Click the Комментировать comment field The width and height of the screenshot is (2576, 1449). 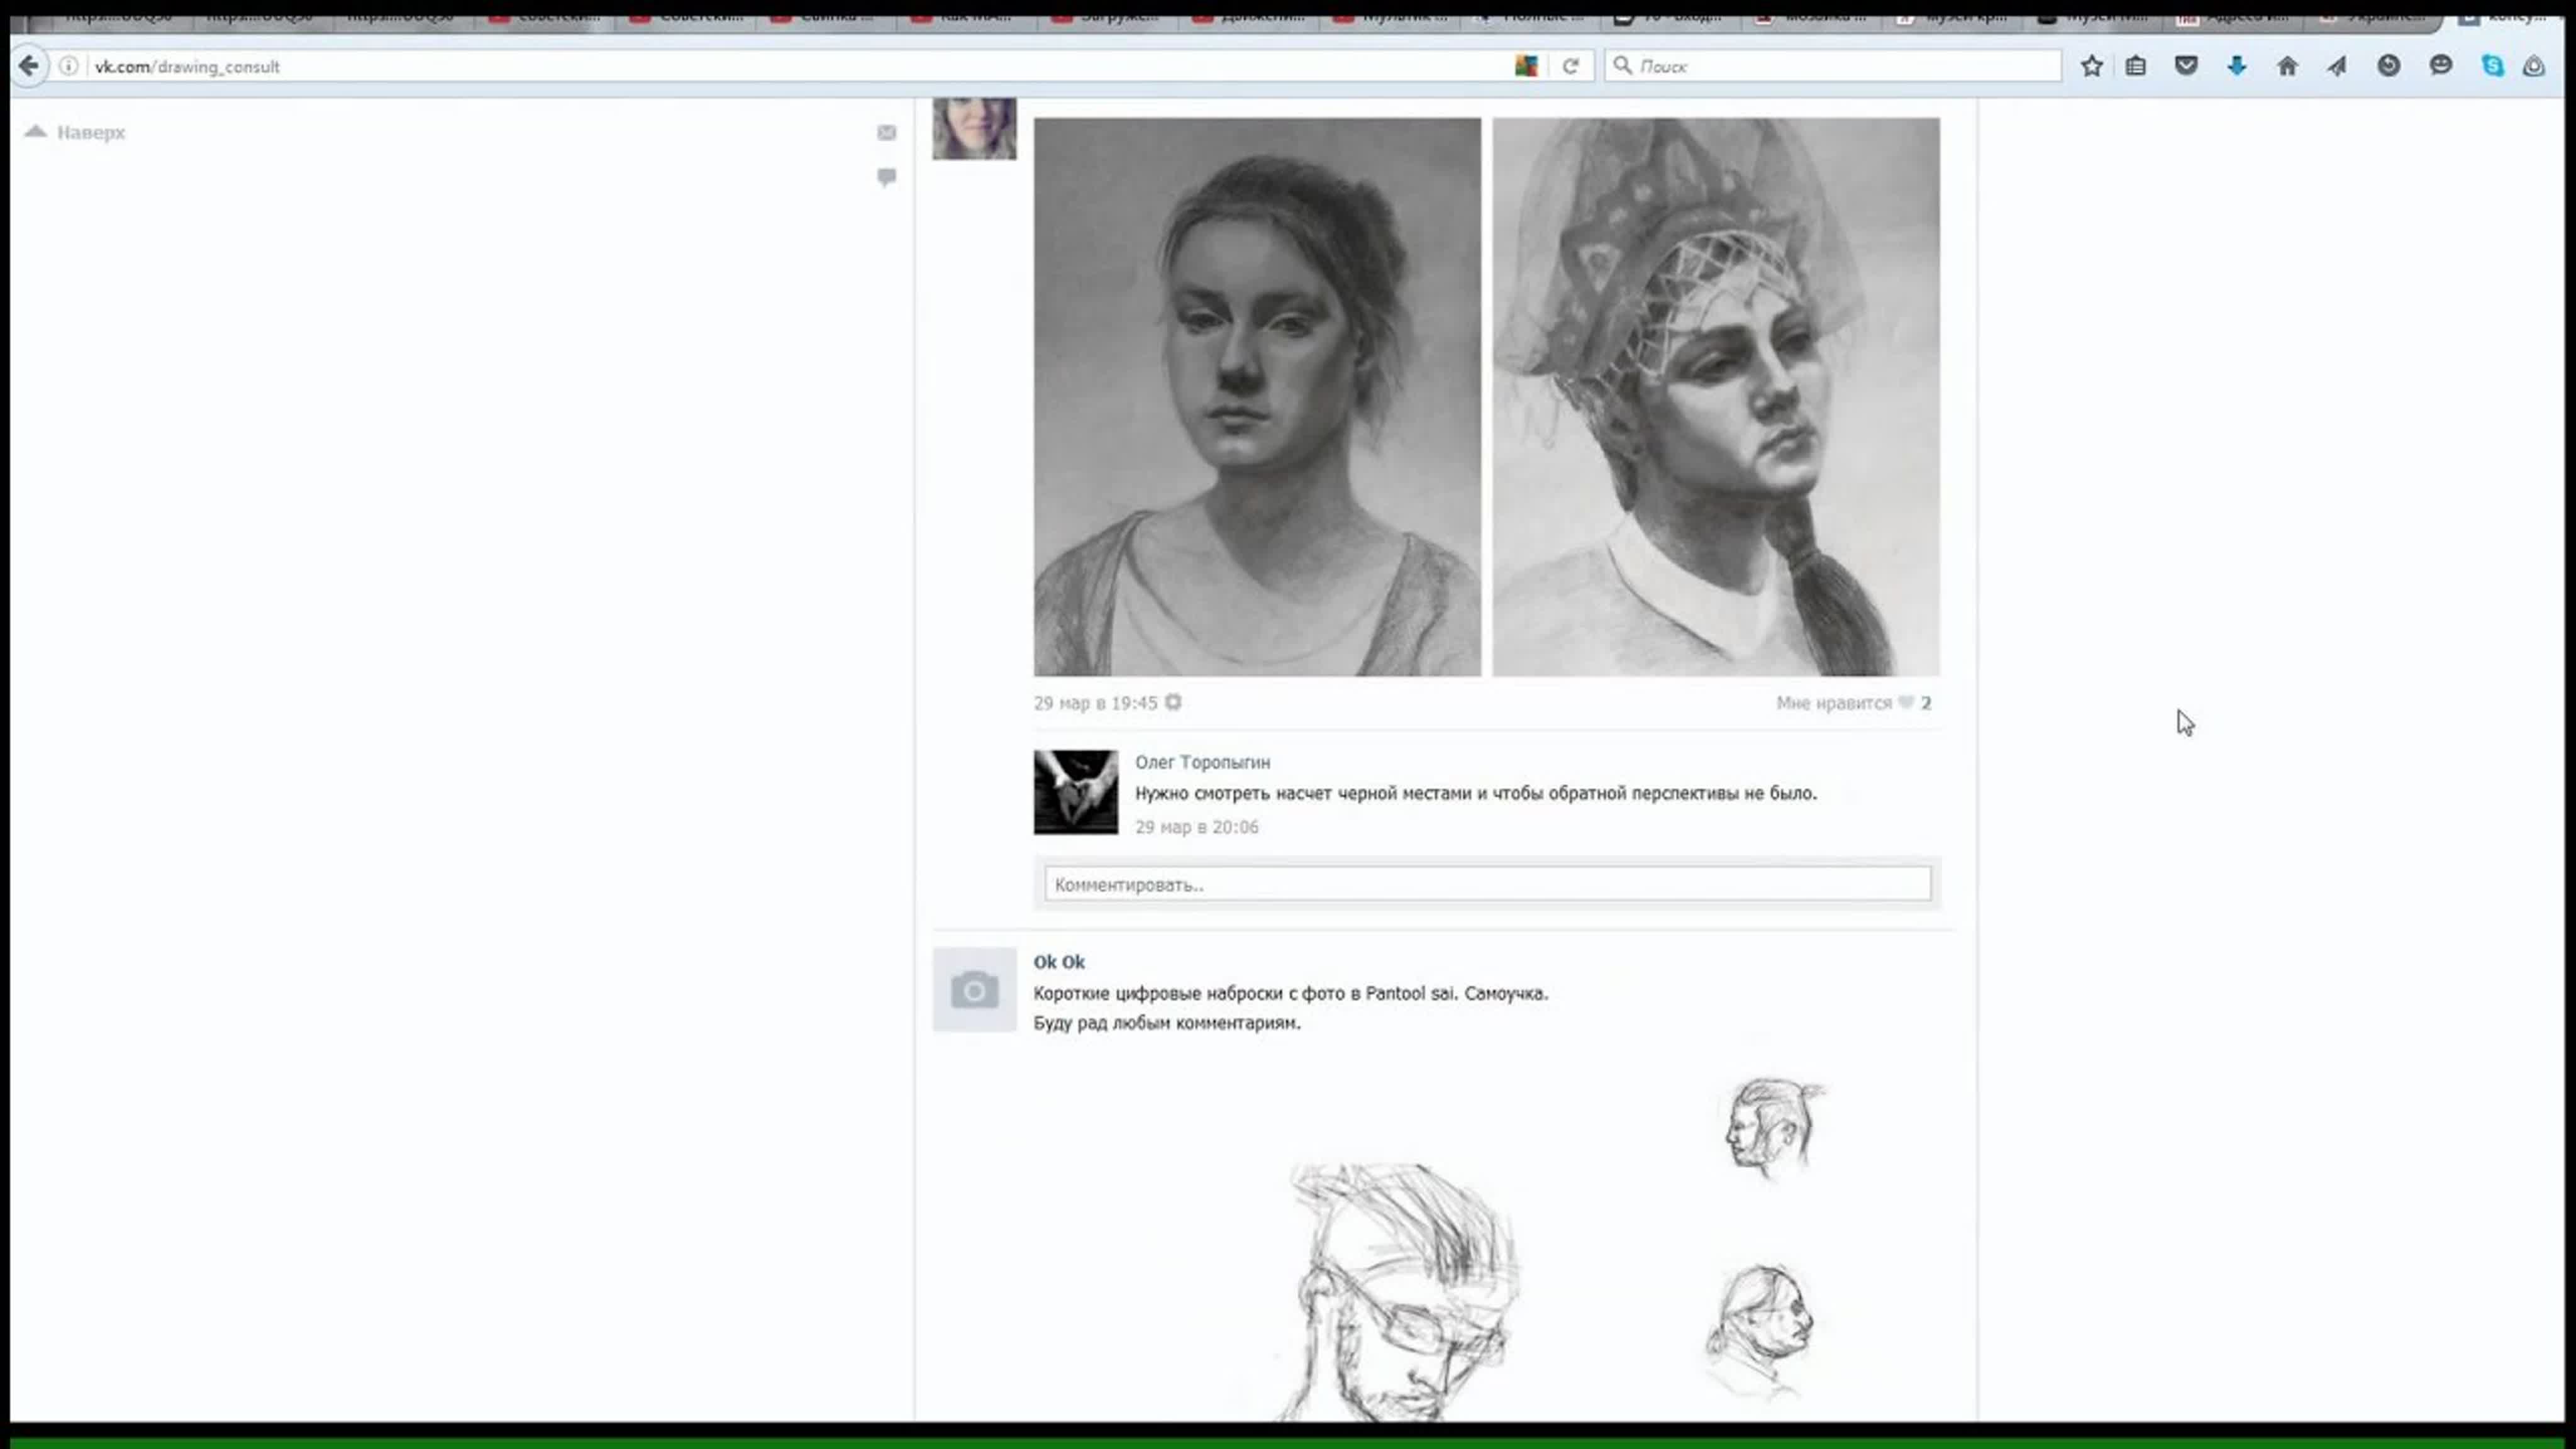pos(1487,884)
